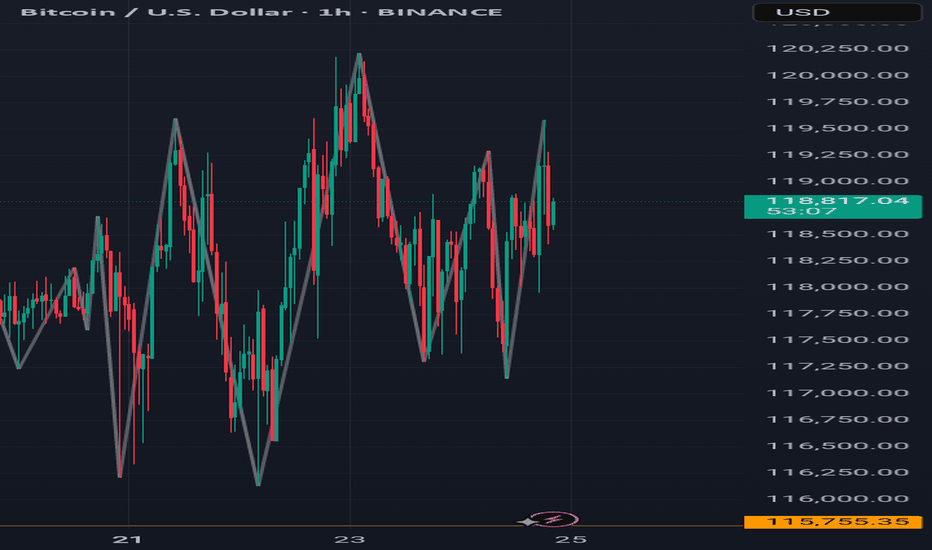Click the 116,500.00 price axis label
Screen dimensions: 932x550
coord(838,446)
